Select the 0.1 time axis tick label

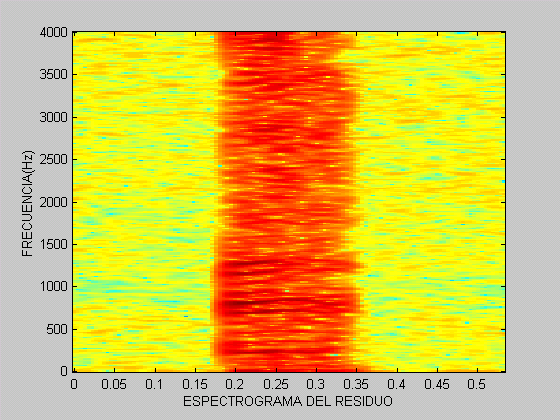pos(154,385)
